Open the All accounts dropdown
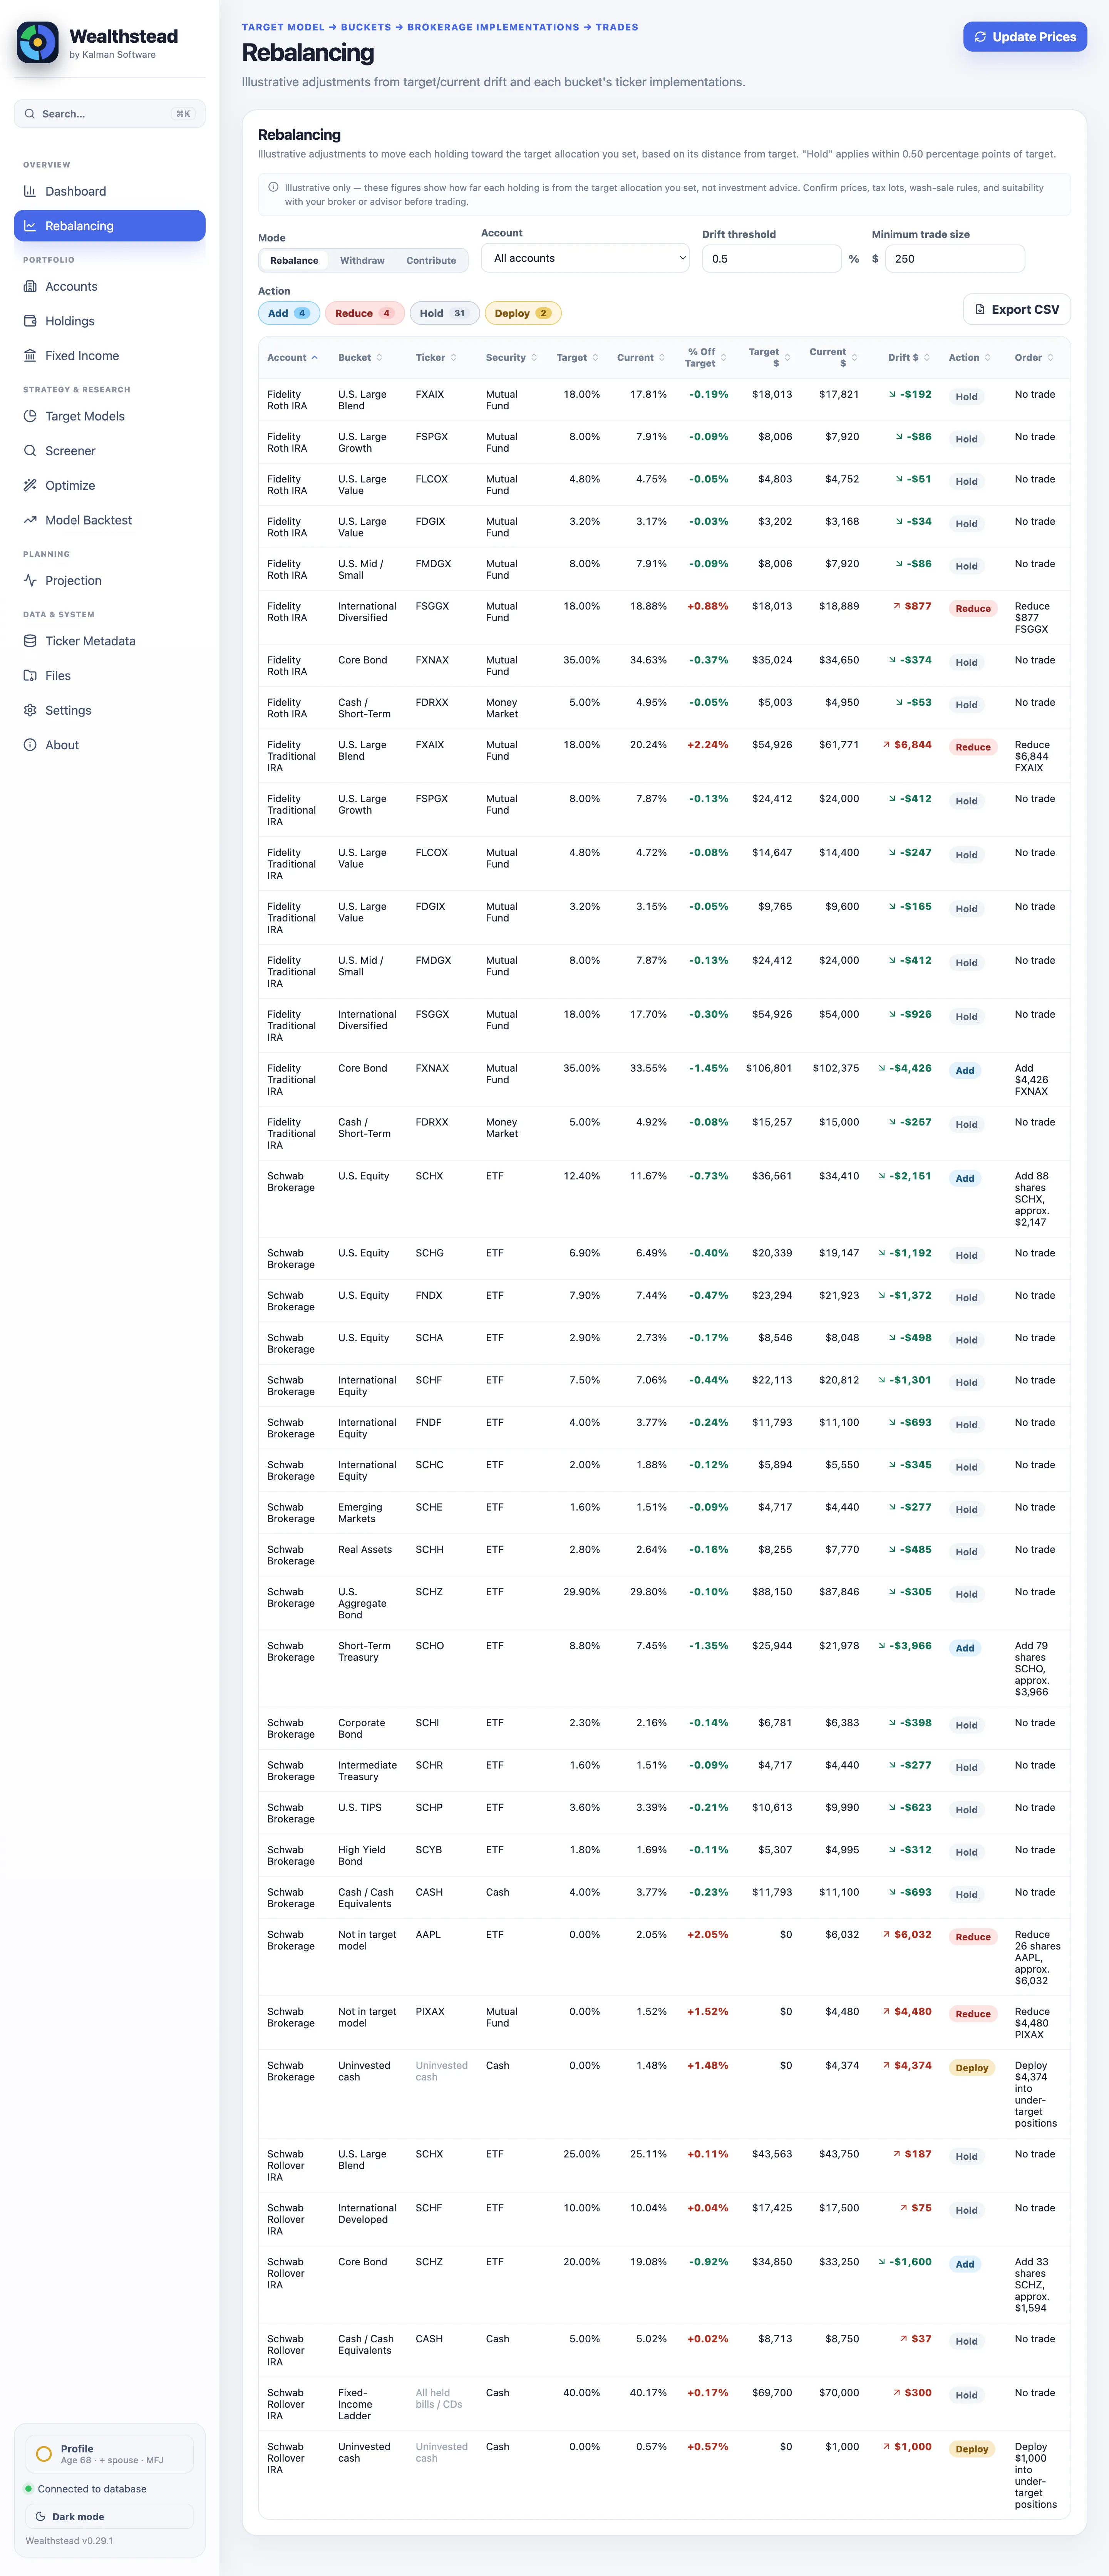 [x=585, y=258]
